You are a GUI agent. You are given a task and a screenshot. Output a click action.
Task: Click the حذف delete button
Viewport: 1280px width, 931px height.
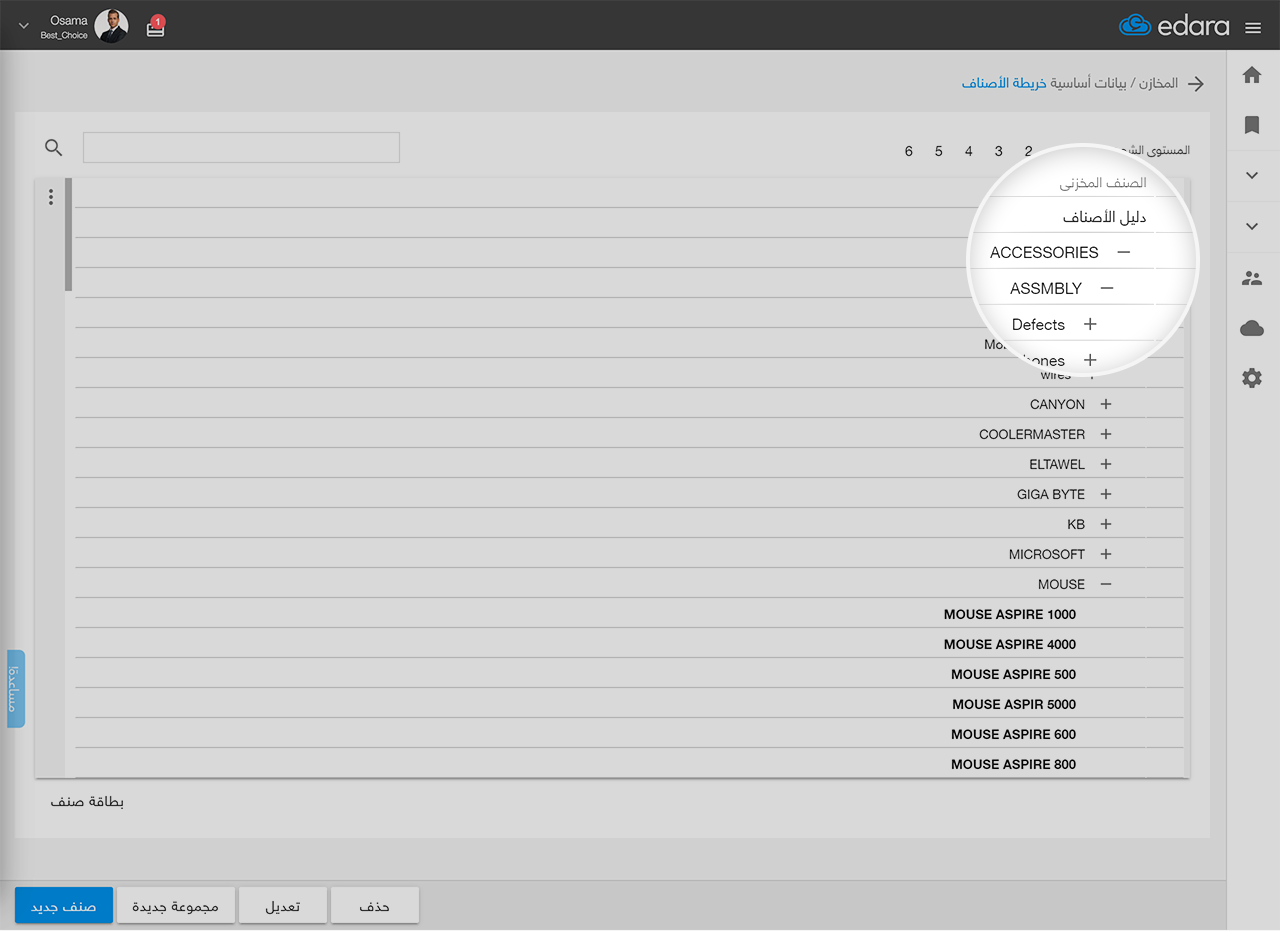click(375, 906)
